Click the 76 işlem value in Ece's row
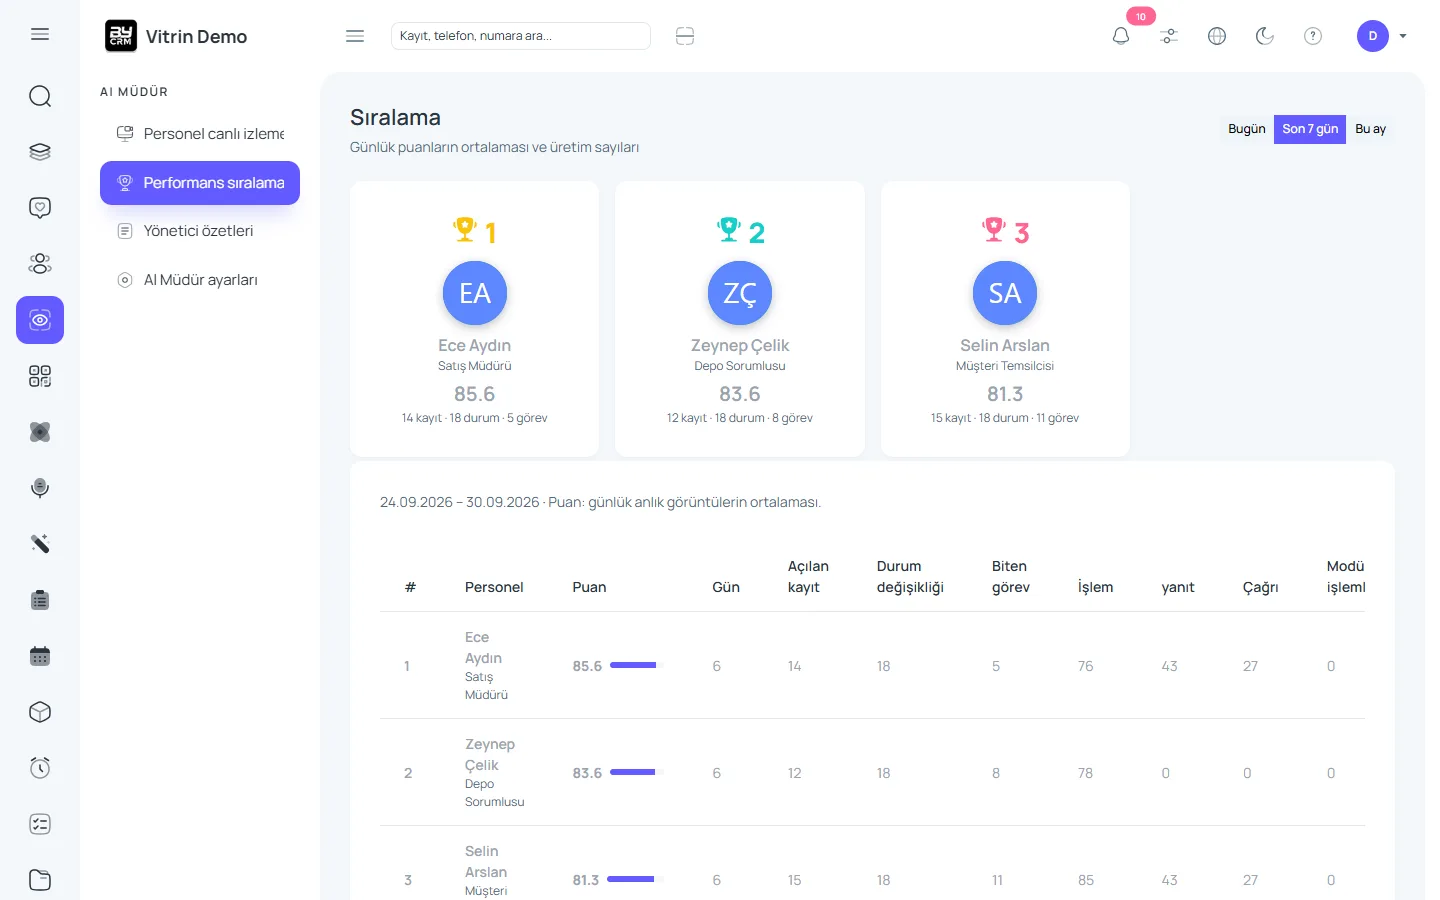1440x900 pixels. click(x=1086, y=666)
